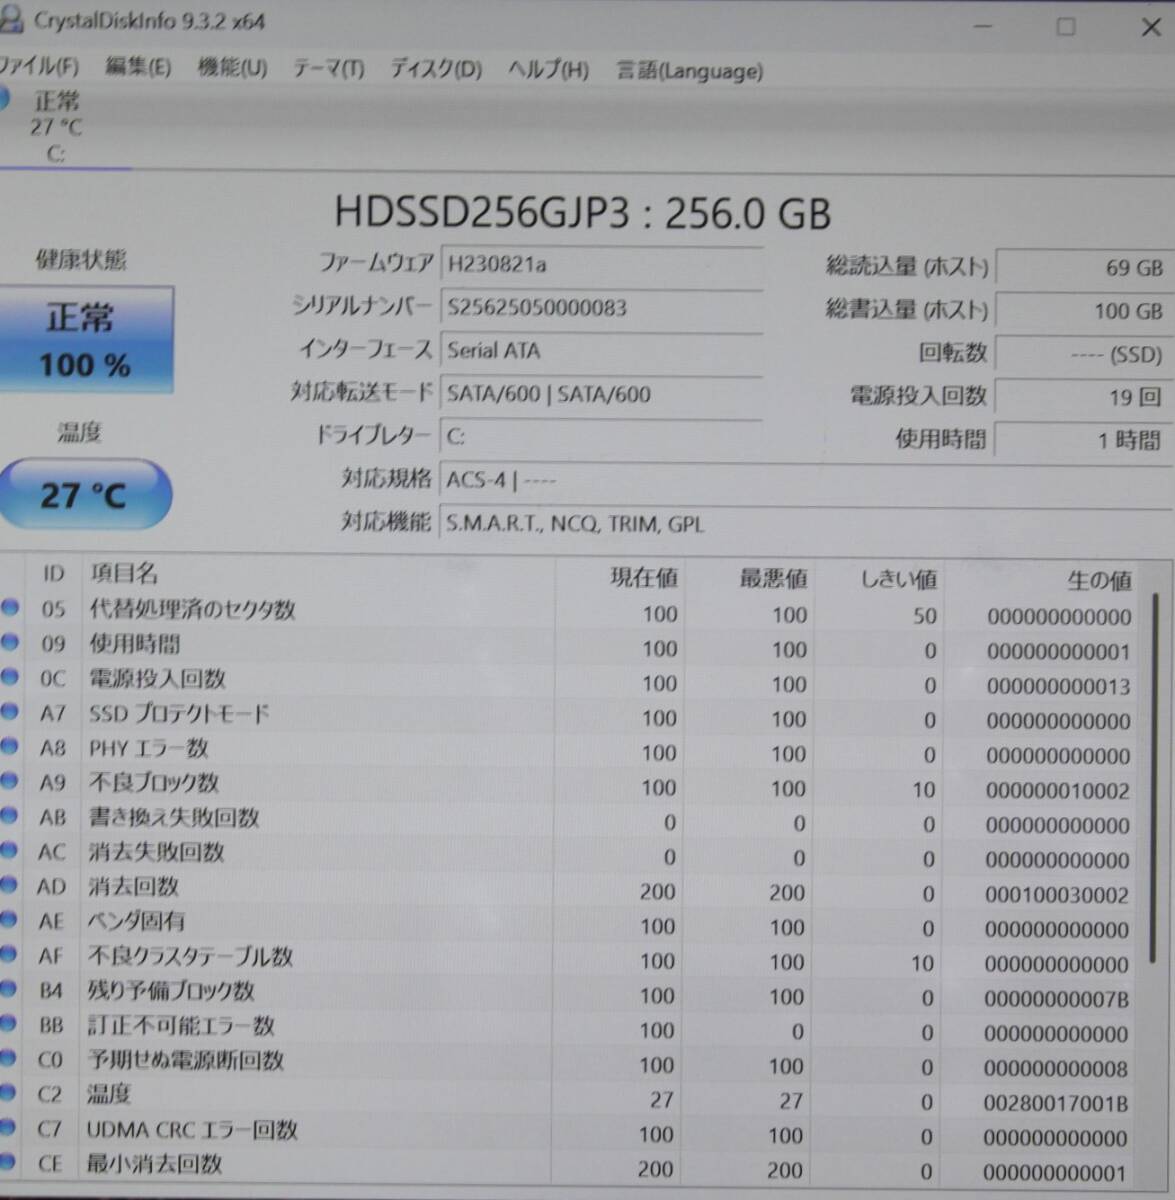Click the ファームウェア field showing H230821a
The image size is (1175, 1200).
click(x=600, y=264)
